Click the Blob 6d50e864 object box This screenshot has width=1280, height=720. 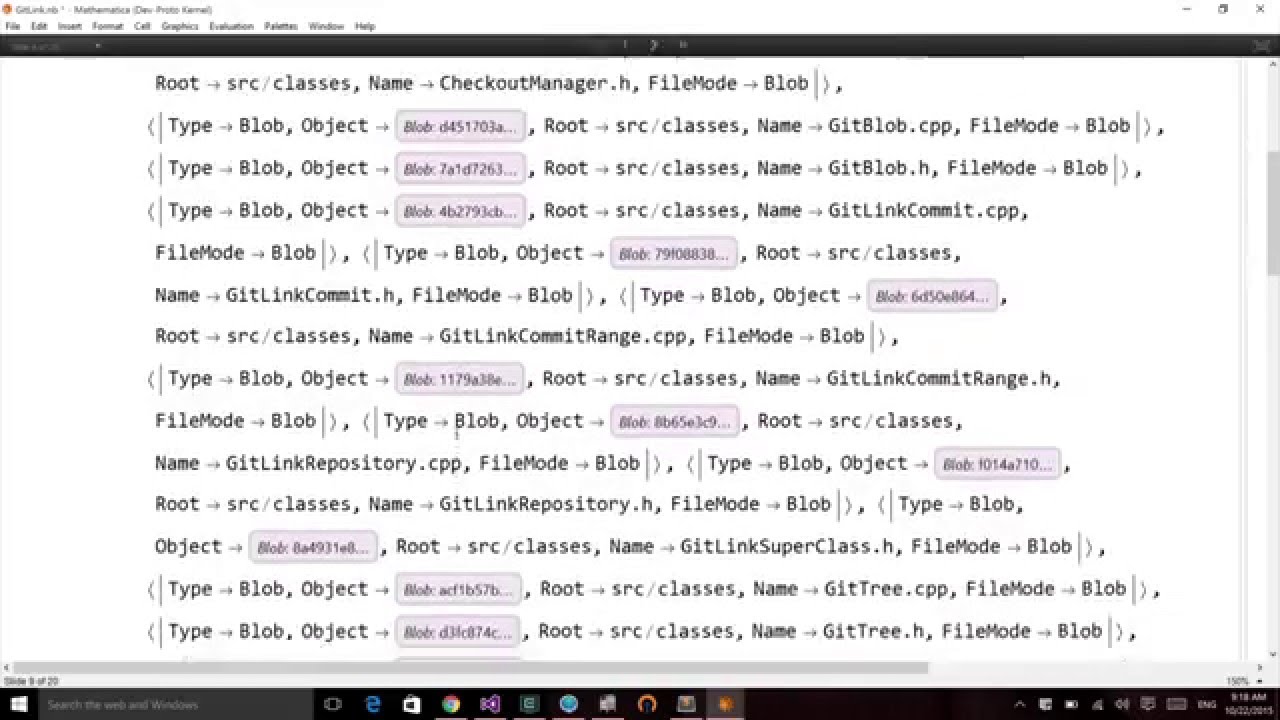pyautogui.click(x=933, y=296)
